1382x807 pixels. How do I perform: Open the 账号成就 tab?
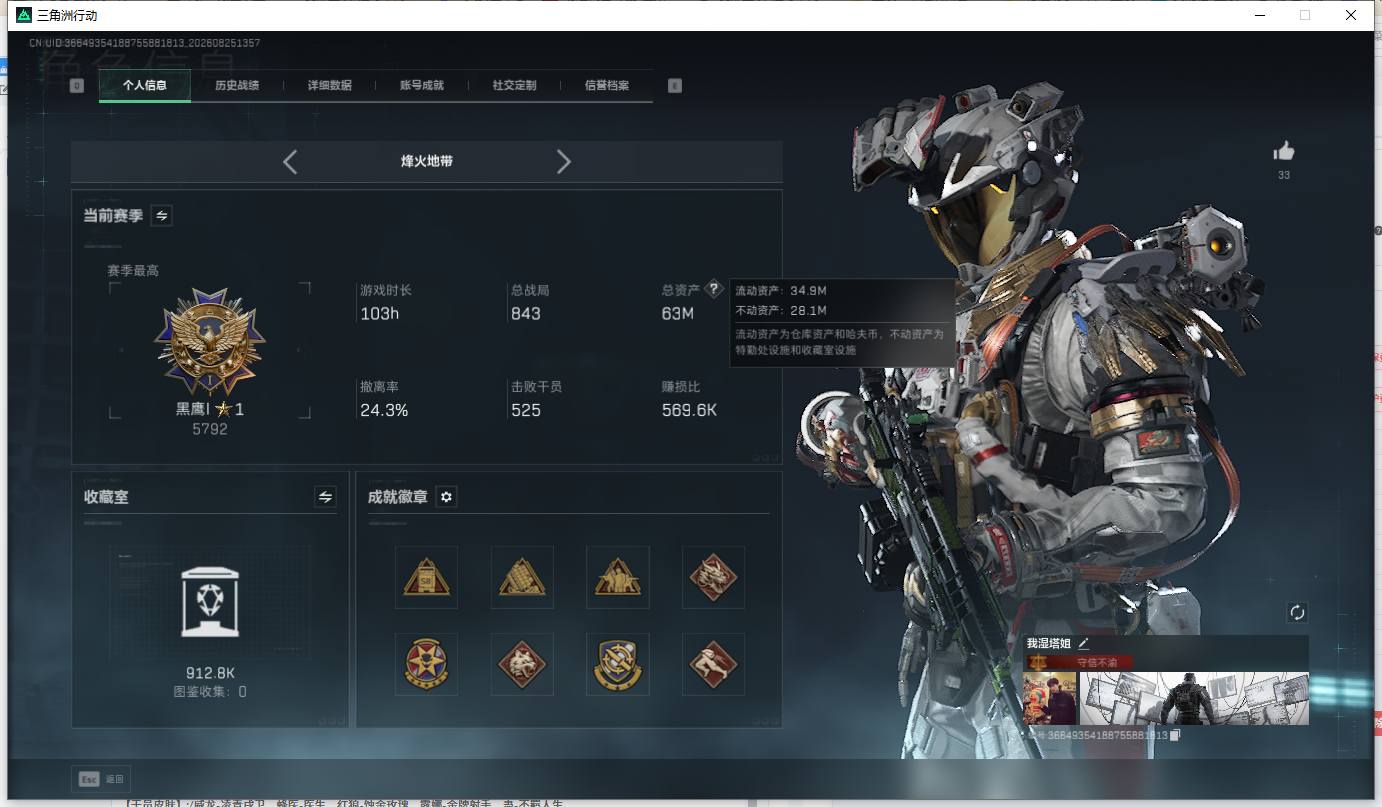click(x=422, y=86)
